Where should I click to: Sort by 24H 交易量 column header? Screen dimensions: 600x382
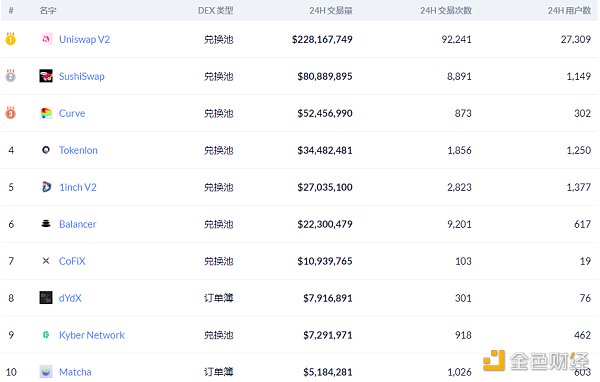(331, 11)
